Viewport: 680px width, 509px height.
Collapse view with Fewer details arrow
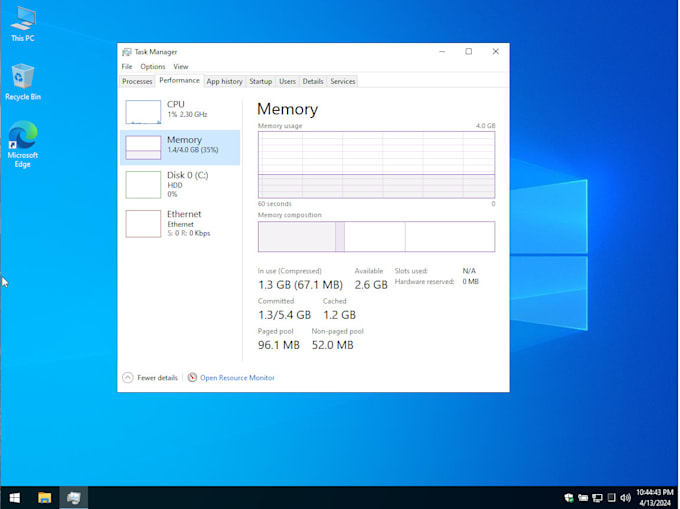click(x=128, y=378)
